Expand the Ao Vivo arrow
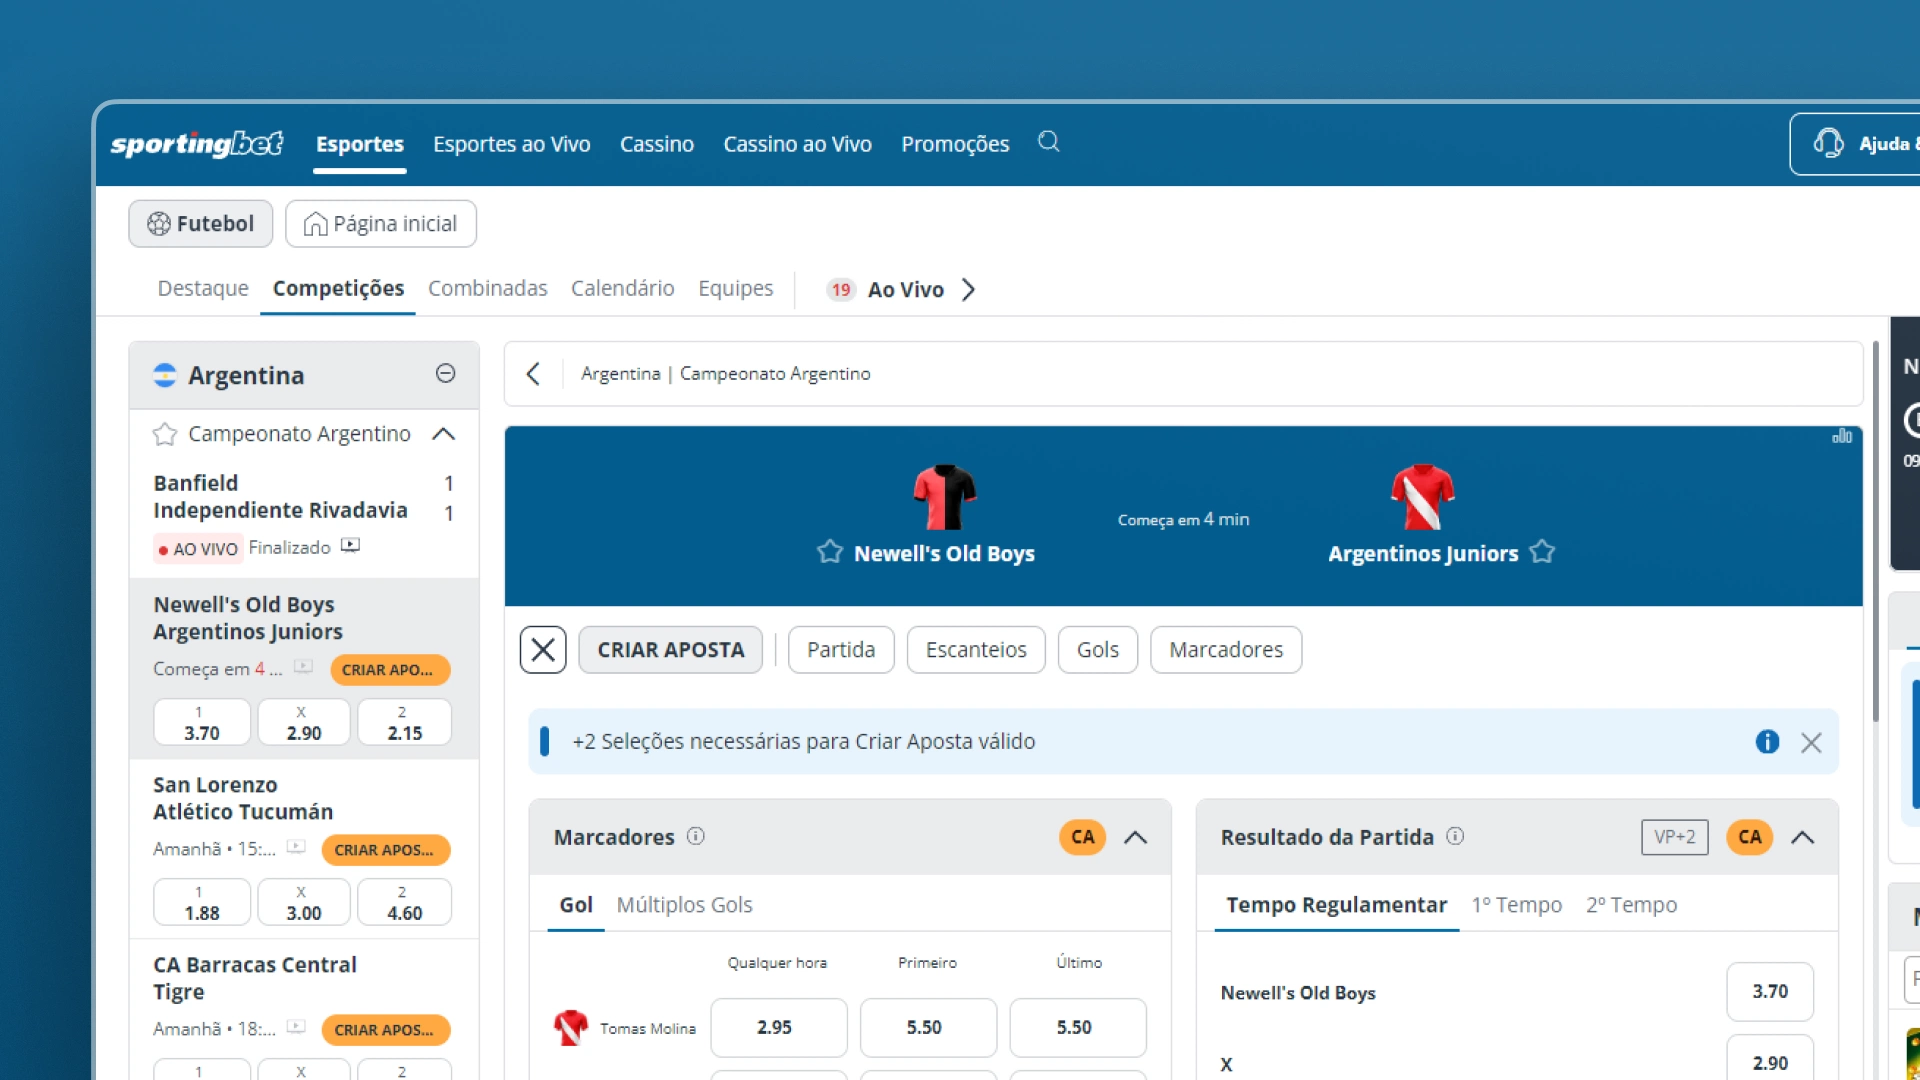The width and height of the screenshot is (1920, 1080). [968, 290]
